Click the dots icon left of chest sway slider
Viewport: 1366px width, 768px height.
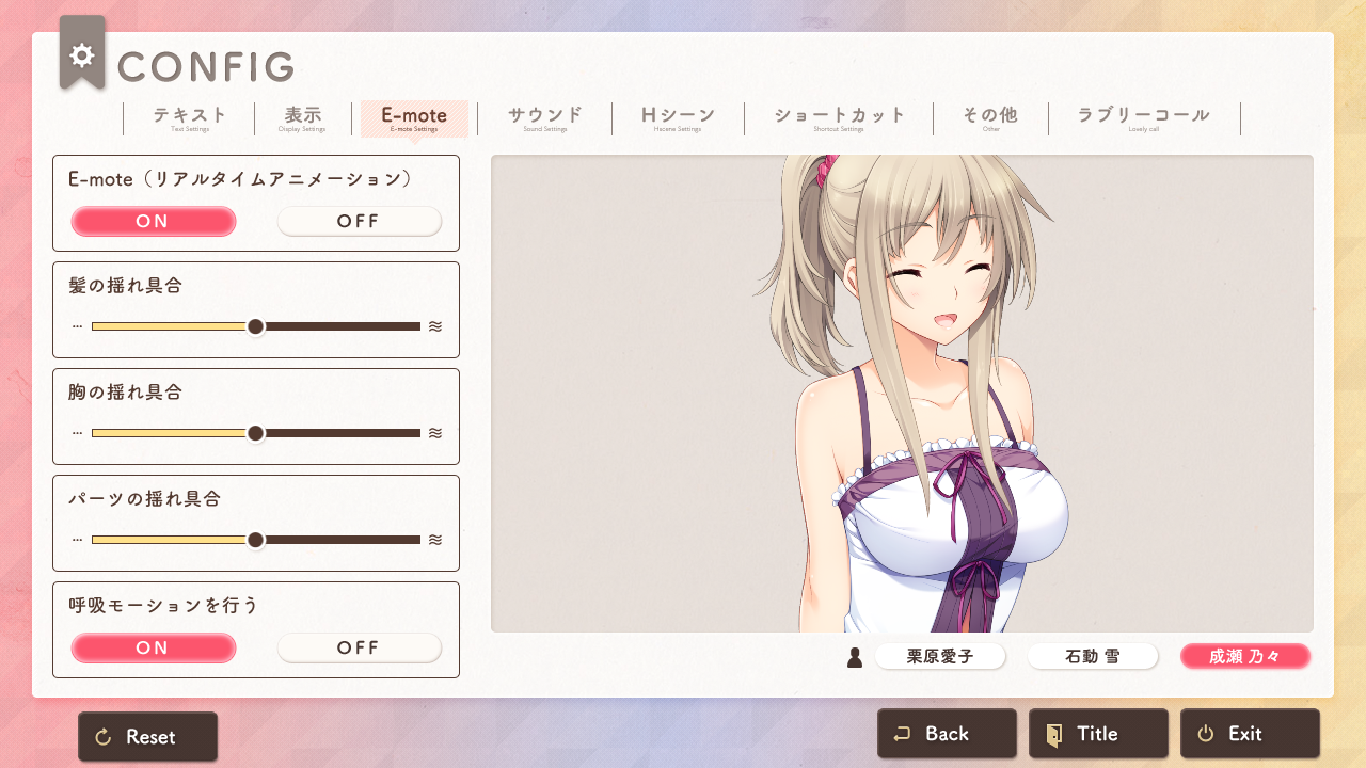click(77, 433)
